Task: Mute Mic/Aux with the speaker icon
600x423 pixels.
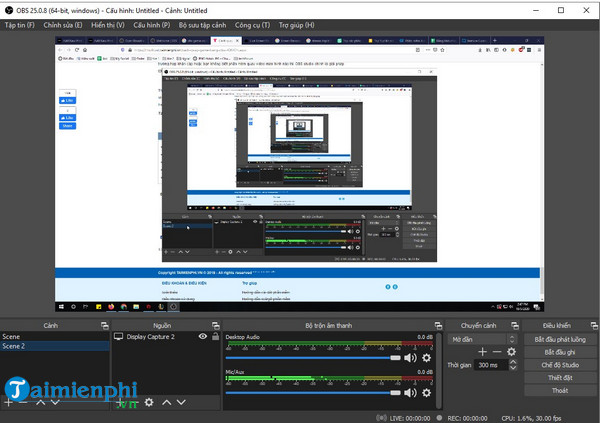Action: (410, 393)
